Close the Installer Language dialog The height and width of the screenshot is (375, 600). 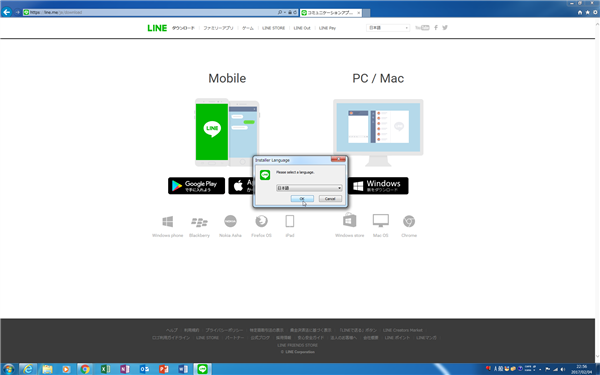tap(338, 159)
